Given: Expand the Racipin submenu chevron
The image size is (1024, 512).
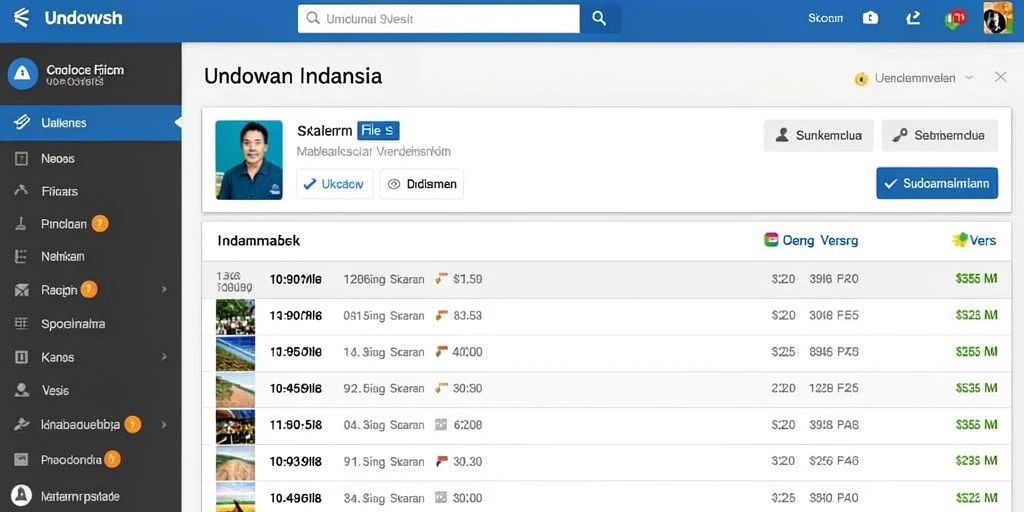Looking at the screenshot, I should 164,289.
